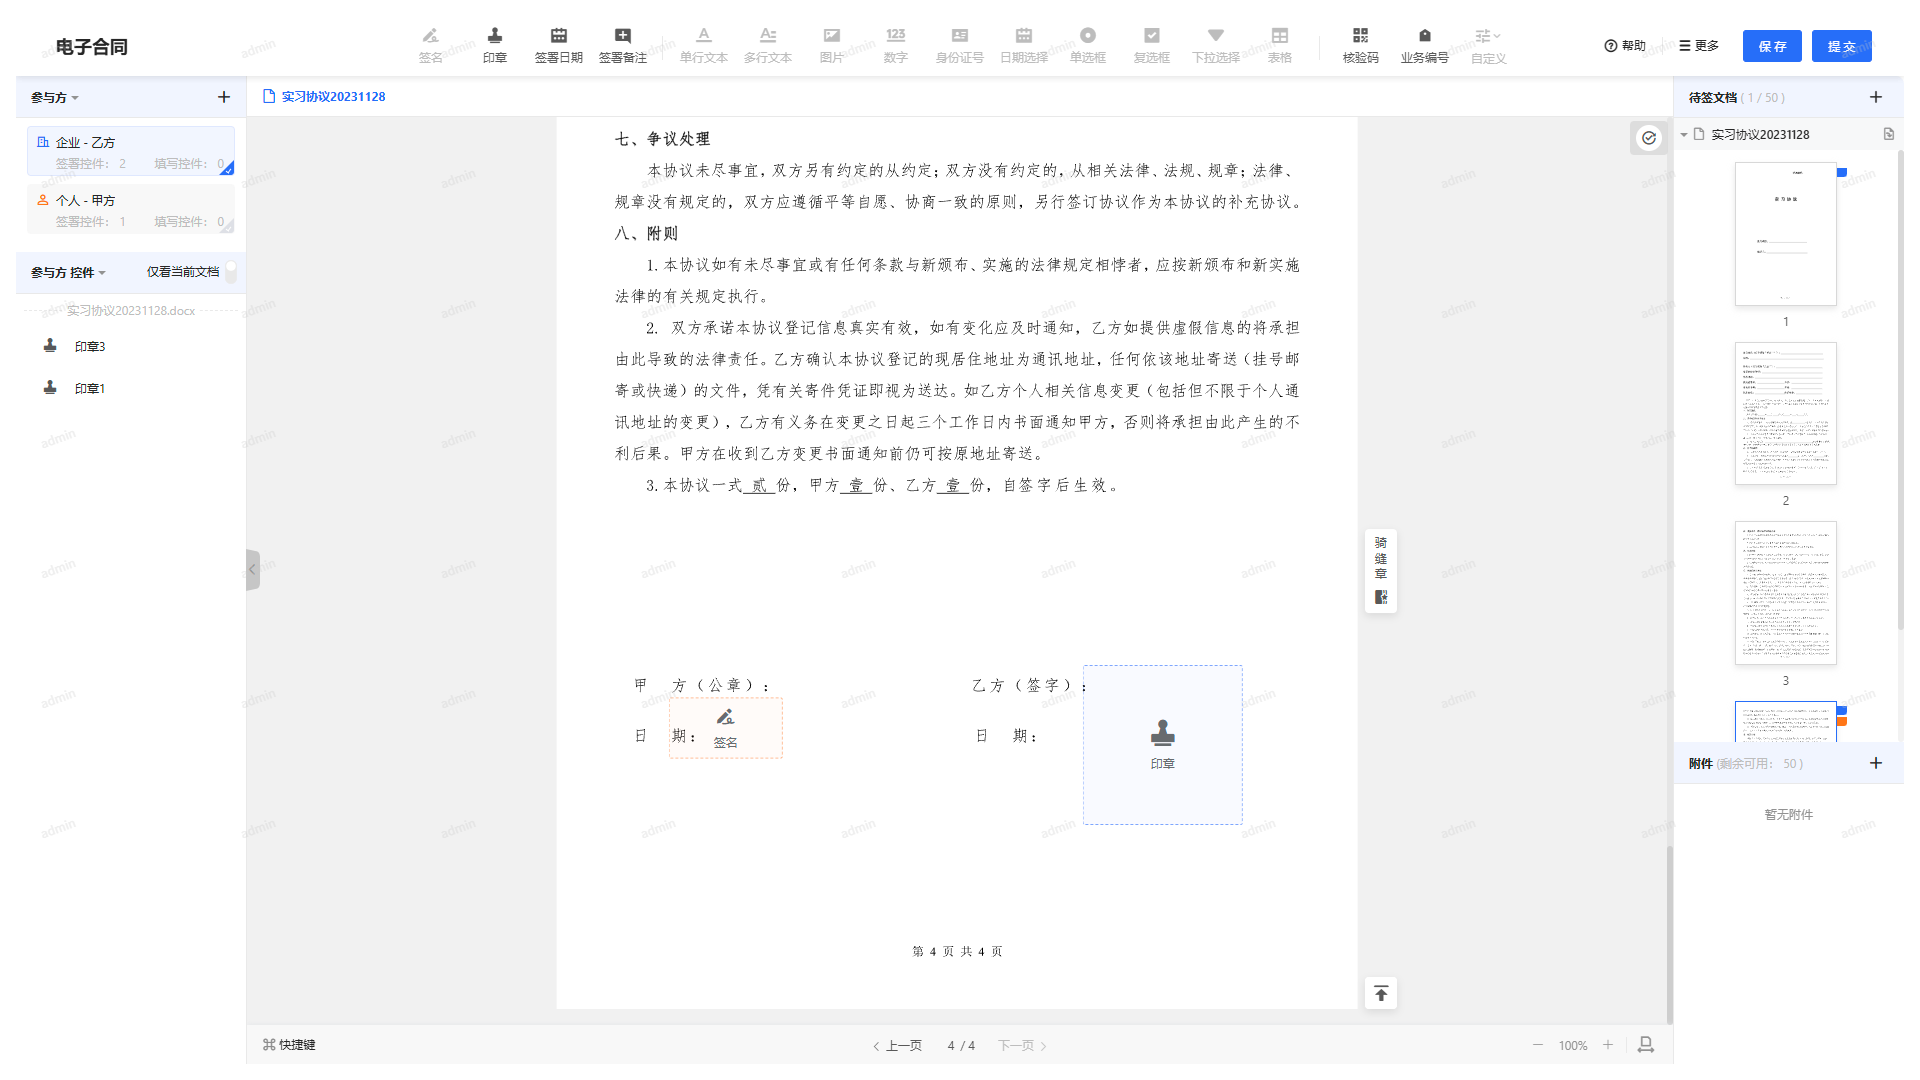The image size is (1920, 1080).
Task: Click the circular check toggle above the page
Action: [x=1648, y=138]
